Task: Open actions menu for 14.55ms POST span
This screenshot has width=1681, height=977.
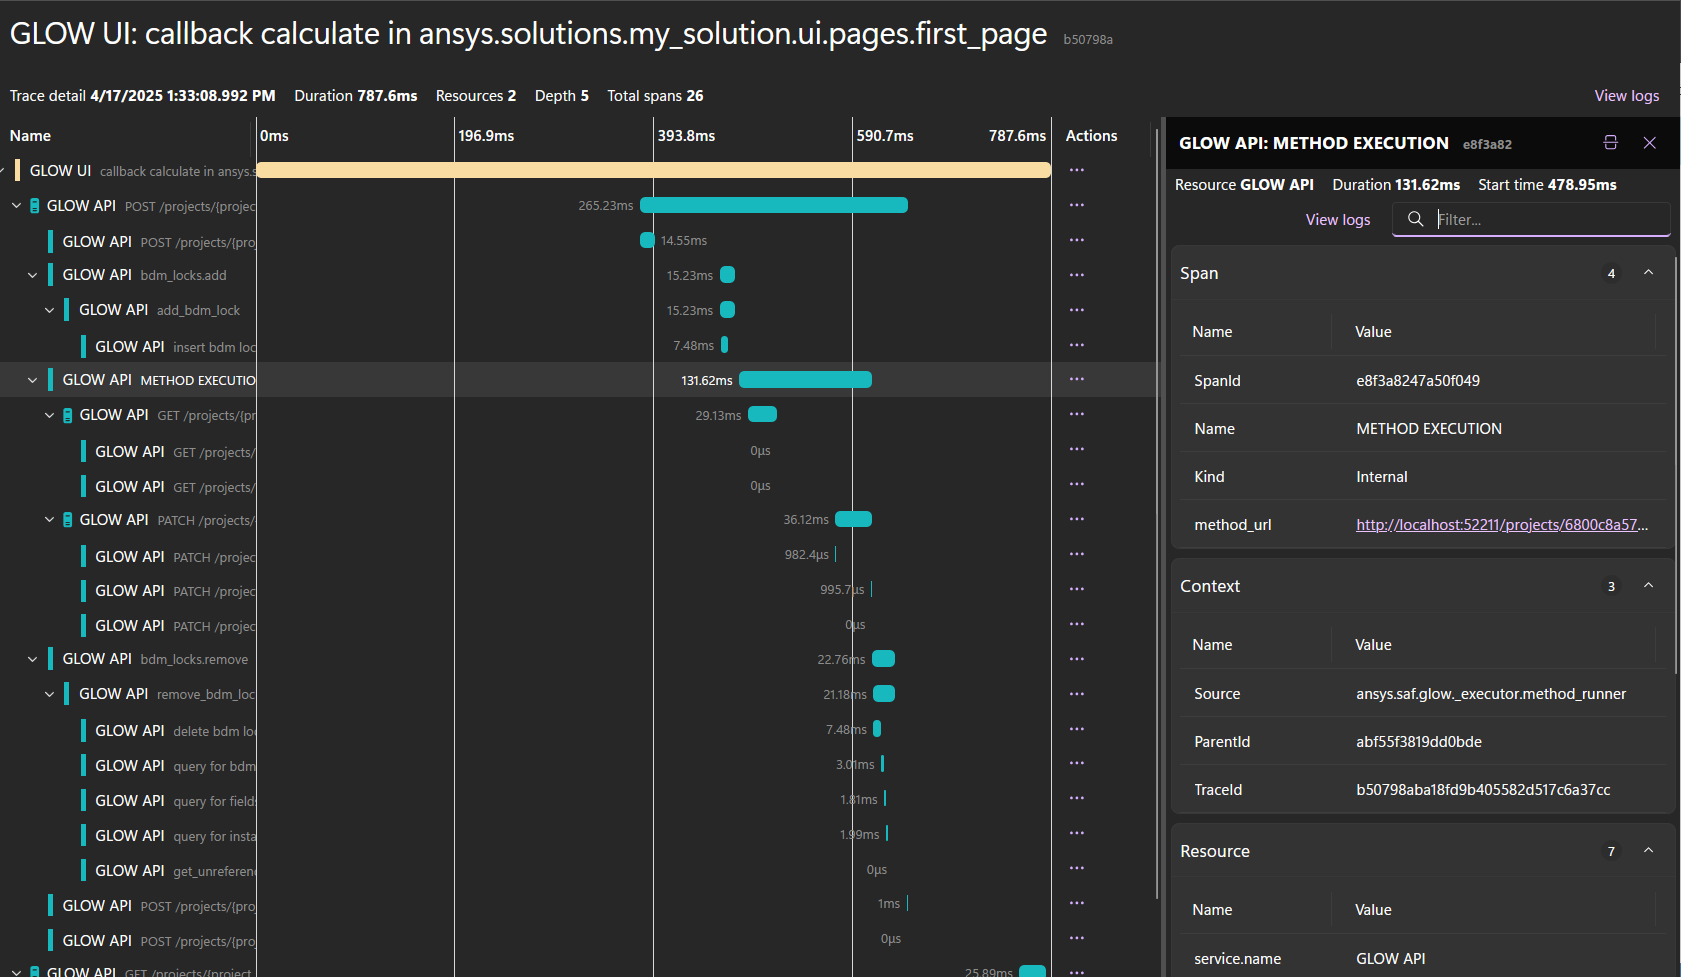Action: tap(1076, 240)
